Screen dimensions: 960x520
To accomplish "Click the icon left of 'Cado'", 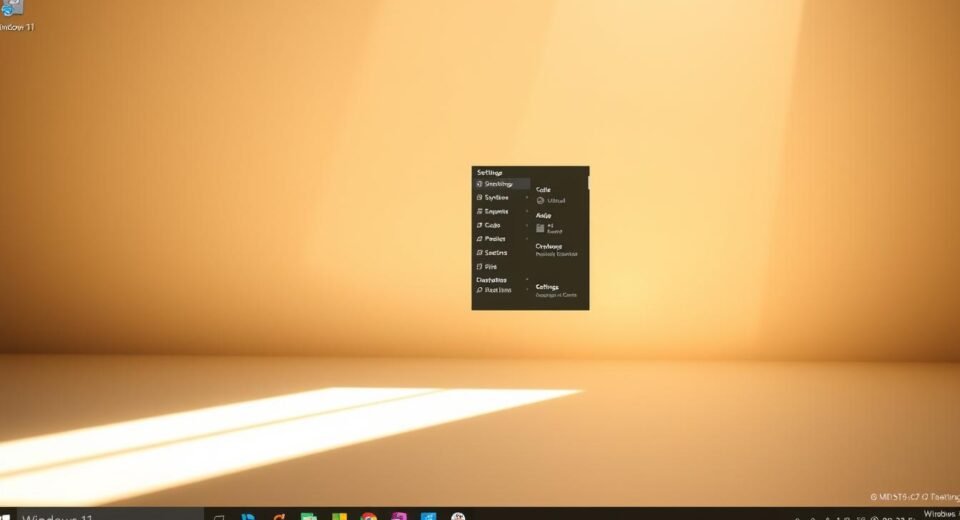I will [x=479, y=225].
